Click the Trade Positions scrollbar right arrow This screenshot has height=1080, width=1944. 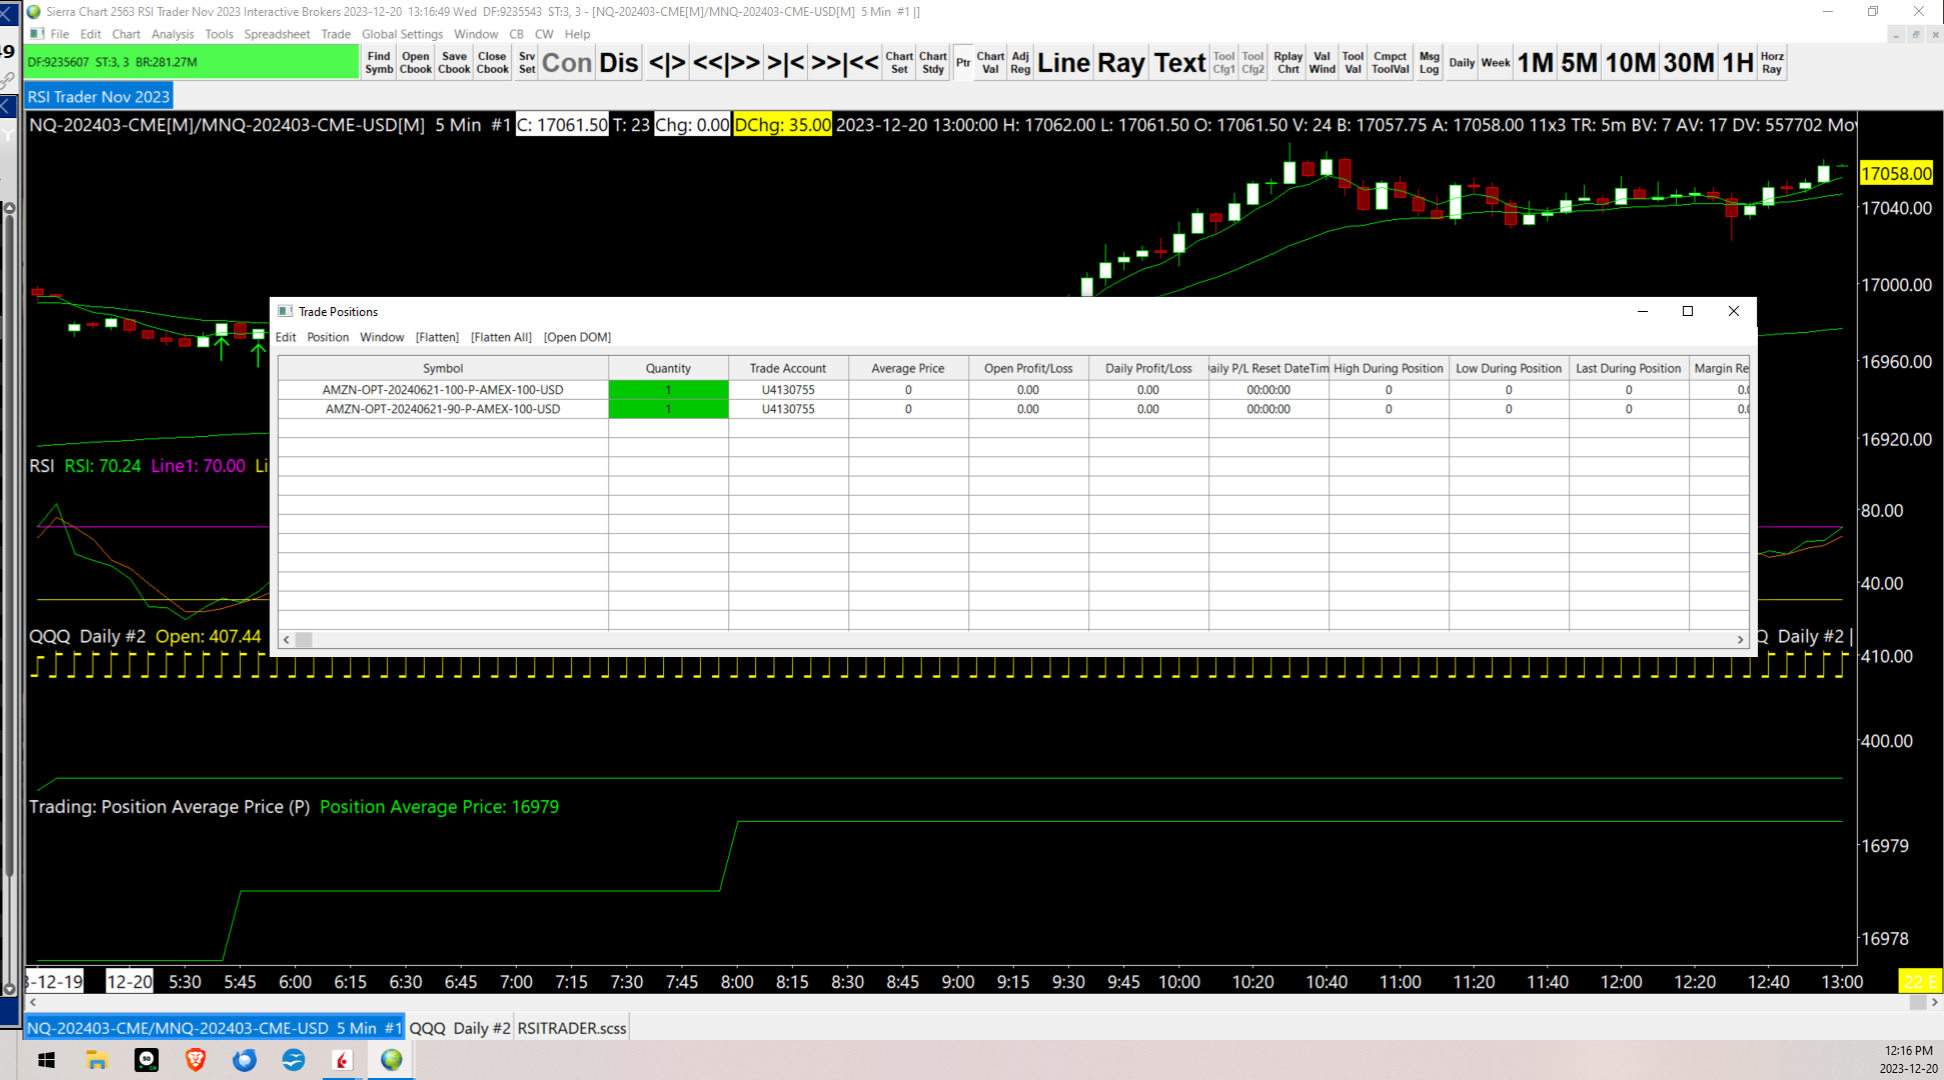[x=1740, y=640]
